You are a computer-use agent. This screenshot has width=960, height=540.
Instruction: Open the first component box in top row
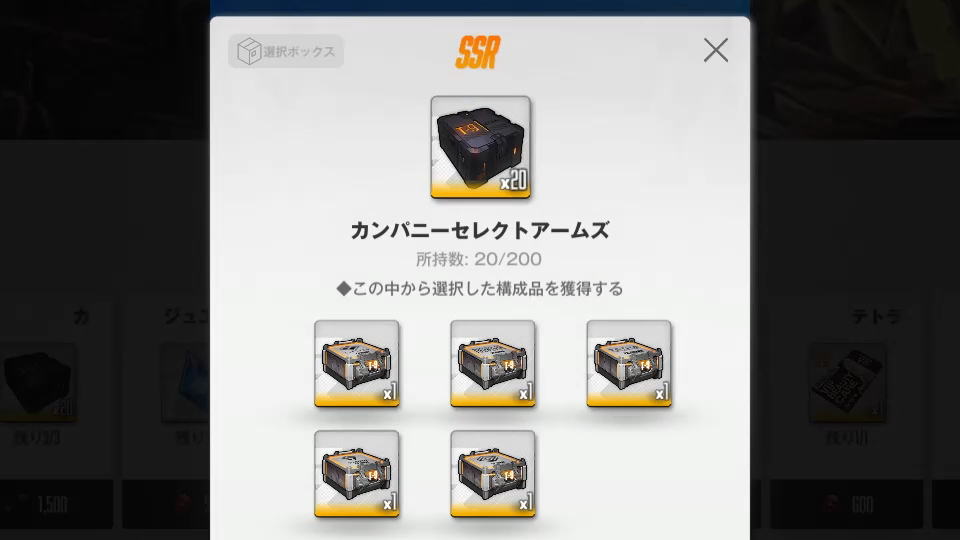[357, 364]
